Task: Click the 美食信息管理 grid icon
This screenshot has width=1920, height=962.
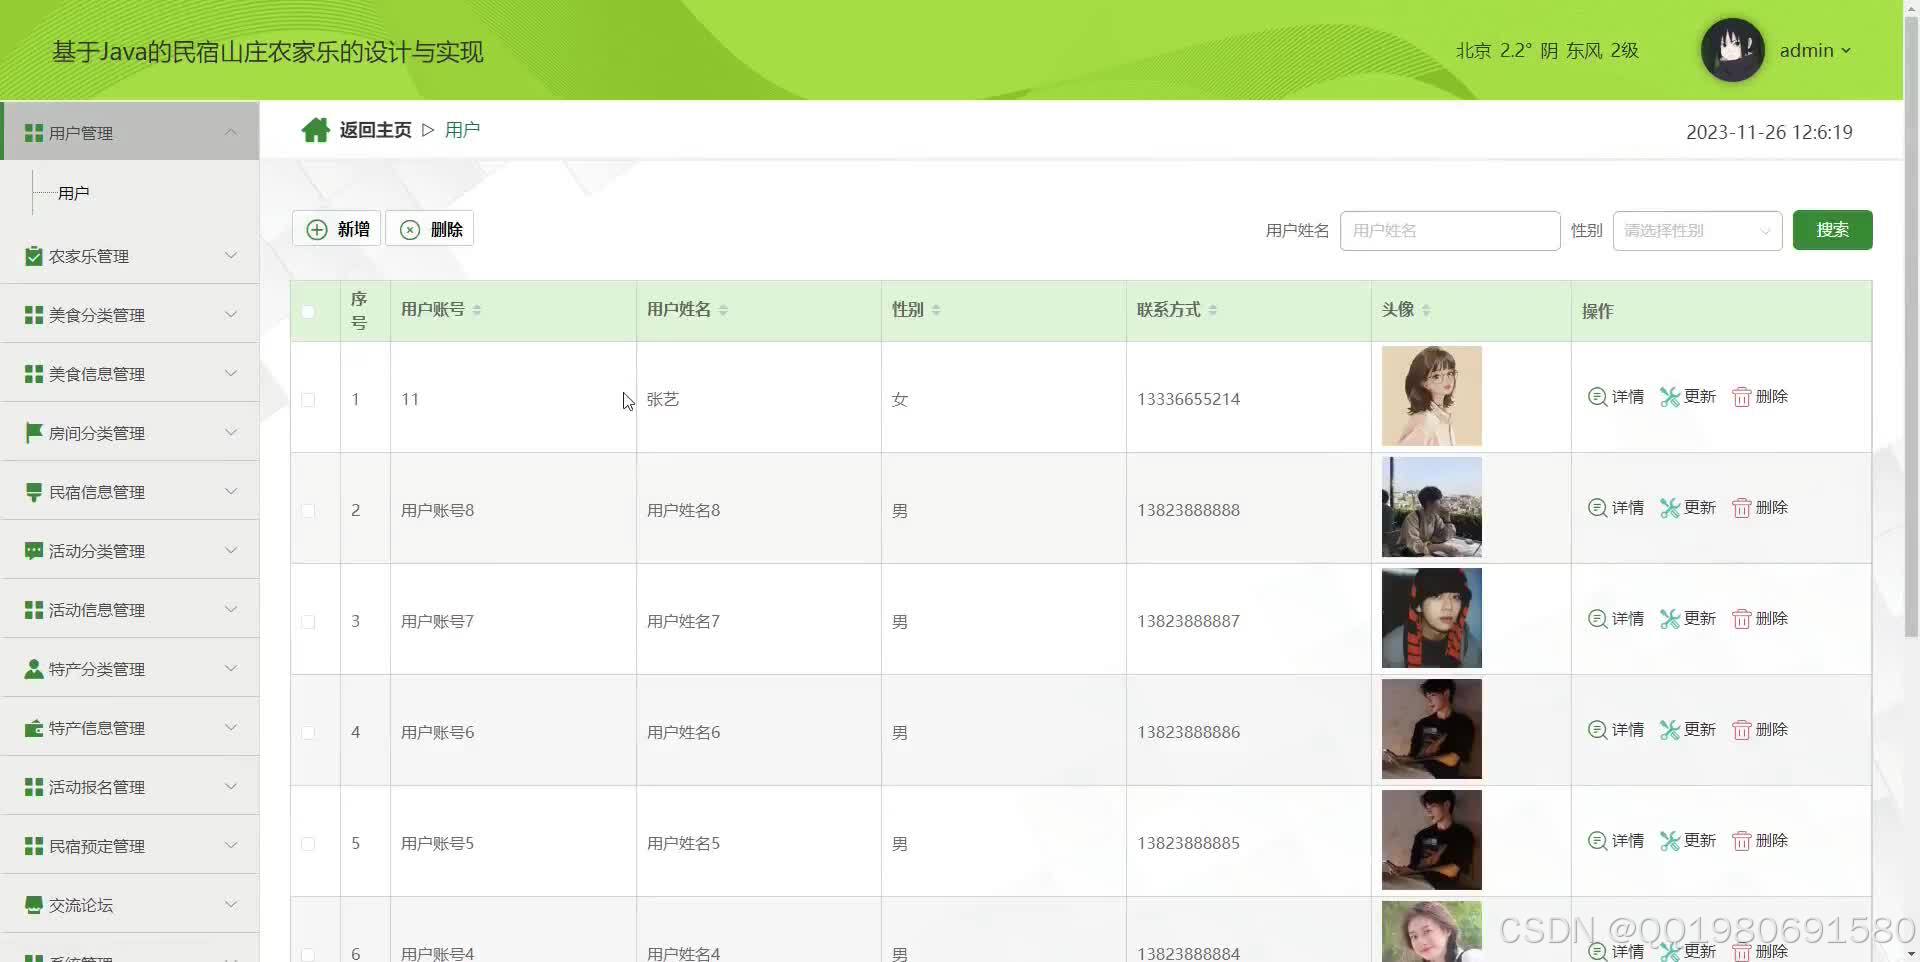Action: point(34,374)
